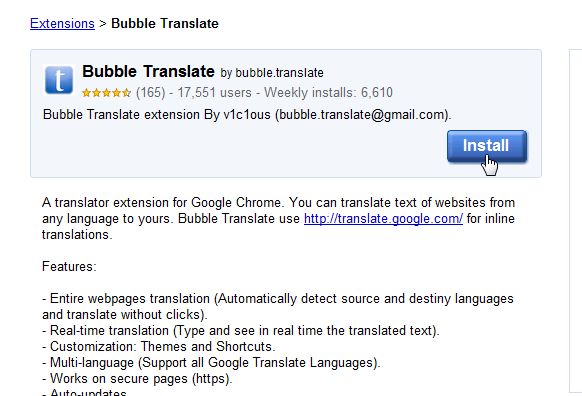Install the Bubble Translate extension
Viewport: 582px width, 396px height.
487,146
